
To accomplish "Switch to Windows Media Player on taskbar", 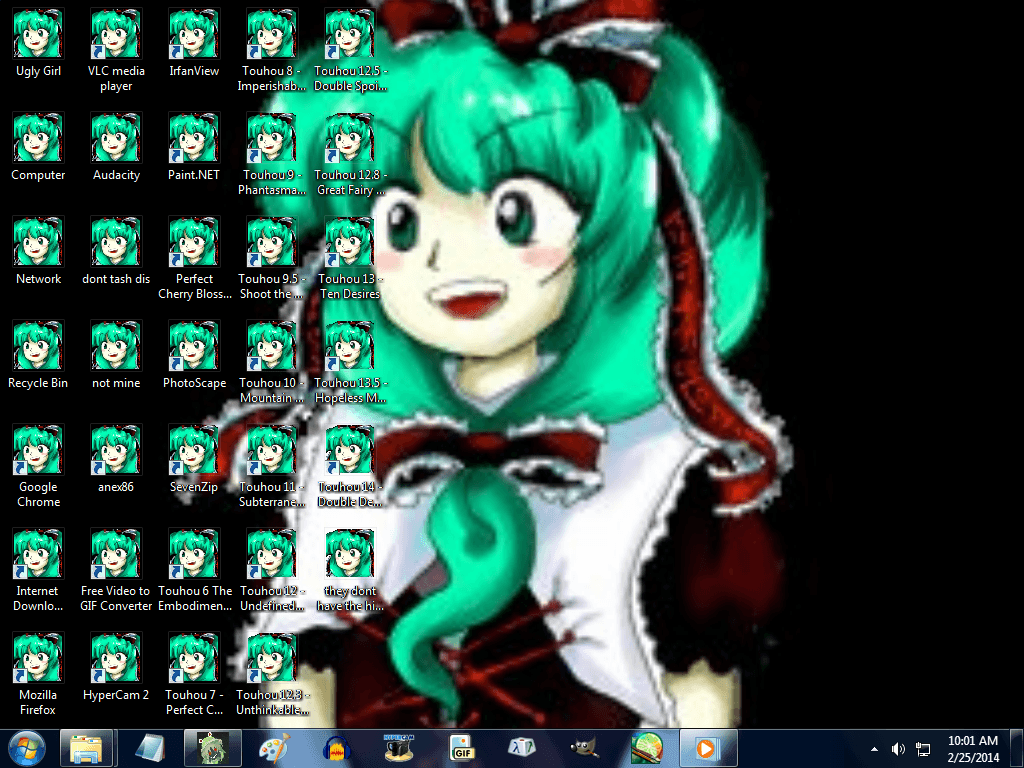I will [706, 748].
